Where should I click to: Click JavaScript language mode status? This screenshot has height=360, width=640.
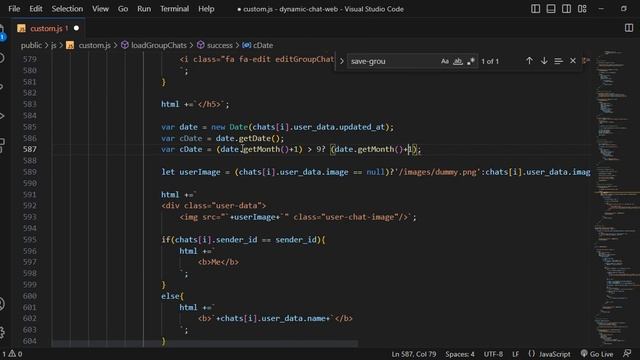554,354
